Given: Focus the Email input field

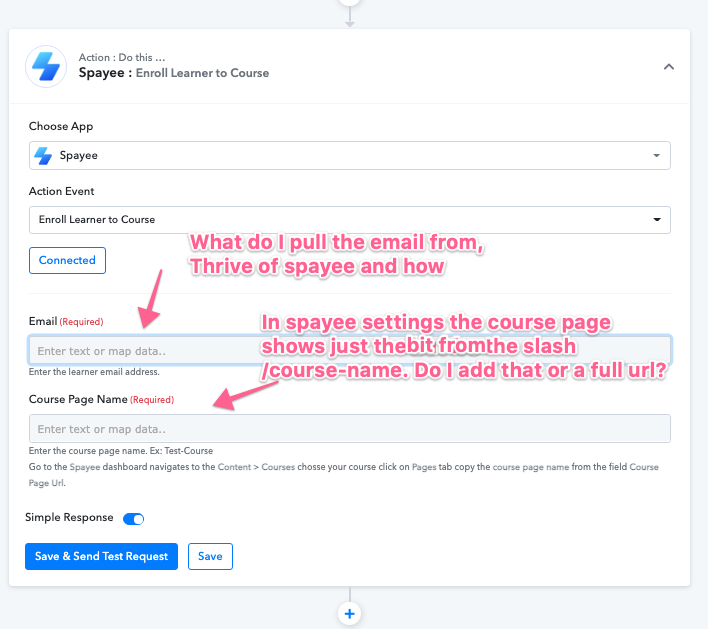Looking at the screenshot, I should click(349, 350).
